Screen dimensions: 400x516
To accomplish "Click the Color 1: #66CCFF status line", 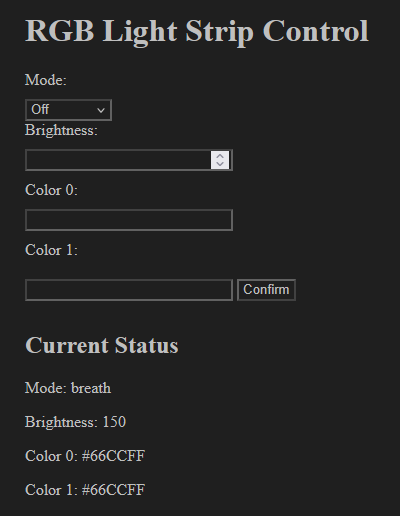I will [85, 490].
